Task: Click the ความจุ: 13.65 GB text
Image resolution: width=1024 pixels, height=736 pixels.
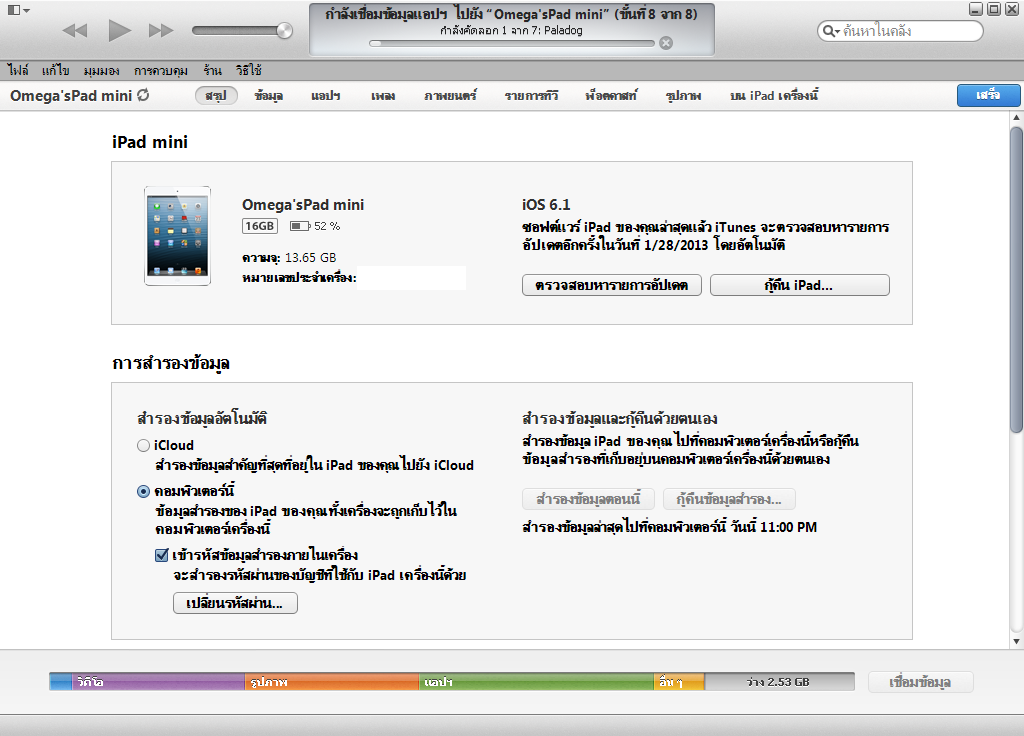Action: (289, 257)
